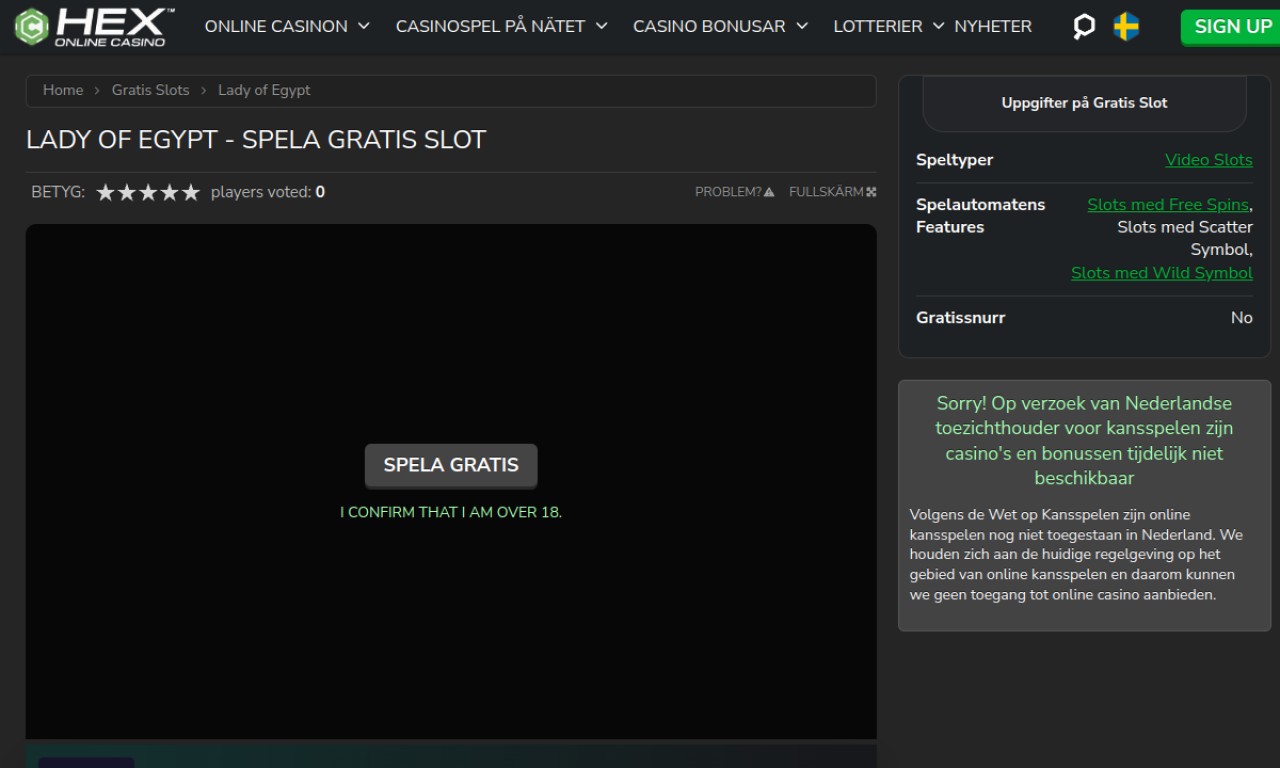Rate the slot with the fifth star
Image resolution: width=1280 pixels, height=768 pixels.
[x=191, y=192]
